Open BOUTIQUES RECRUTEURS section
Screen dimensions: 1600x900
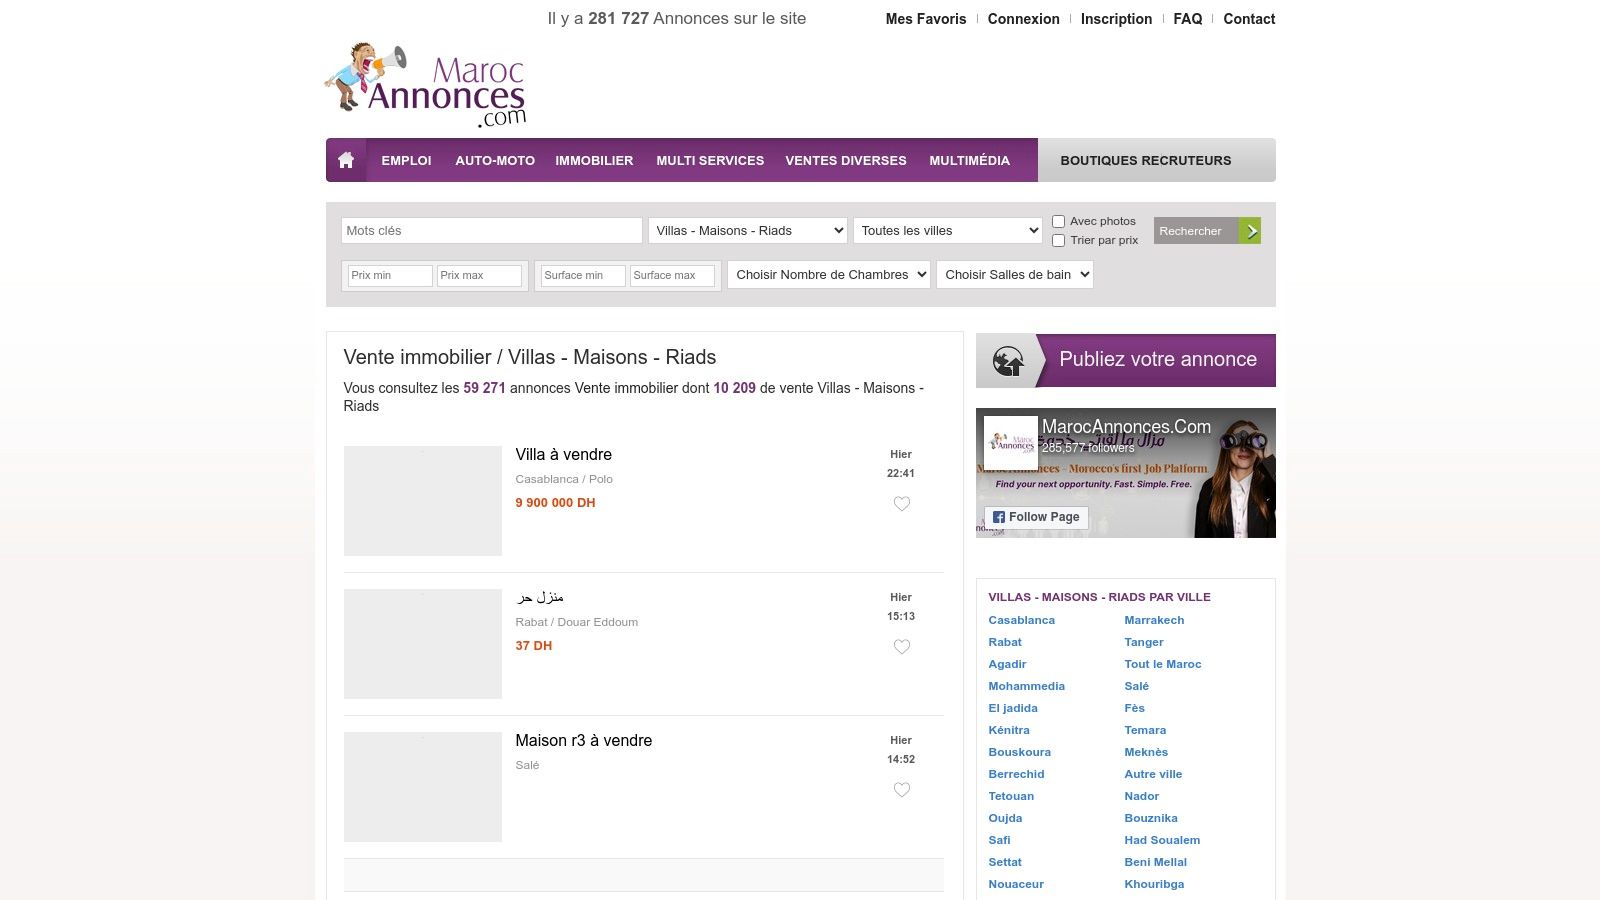click(x=1146, y=160)
